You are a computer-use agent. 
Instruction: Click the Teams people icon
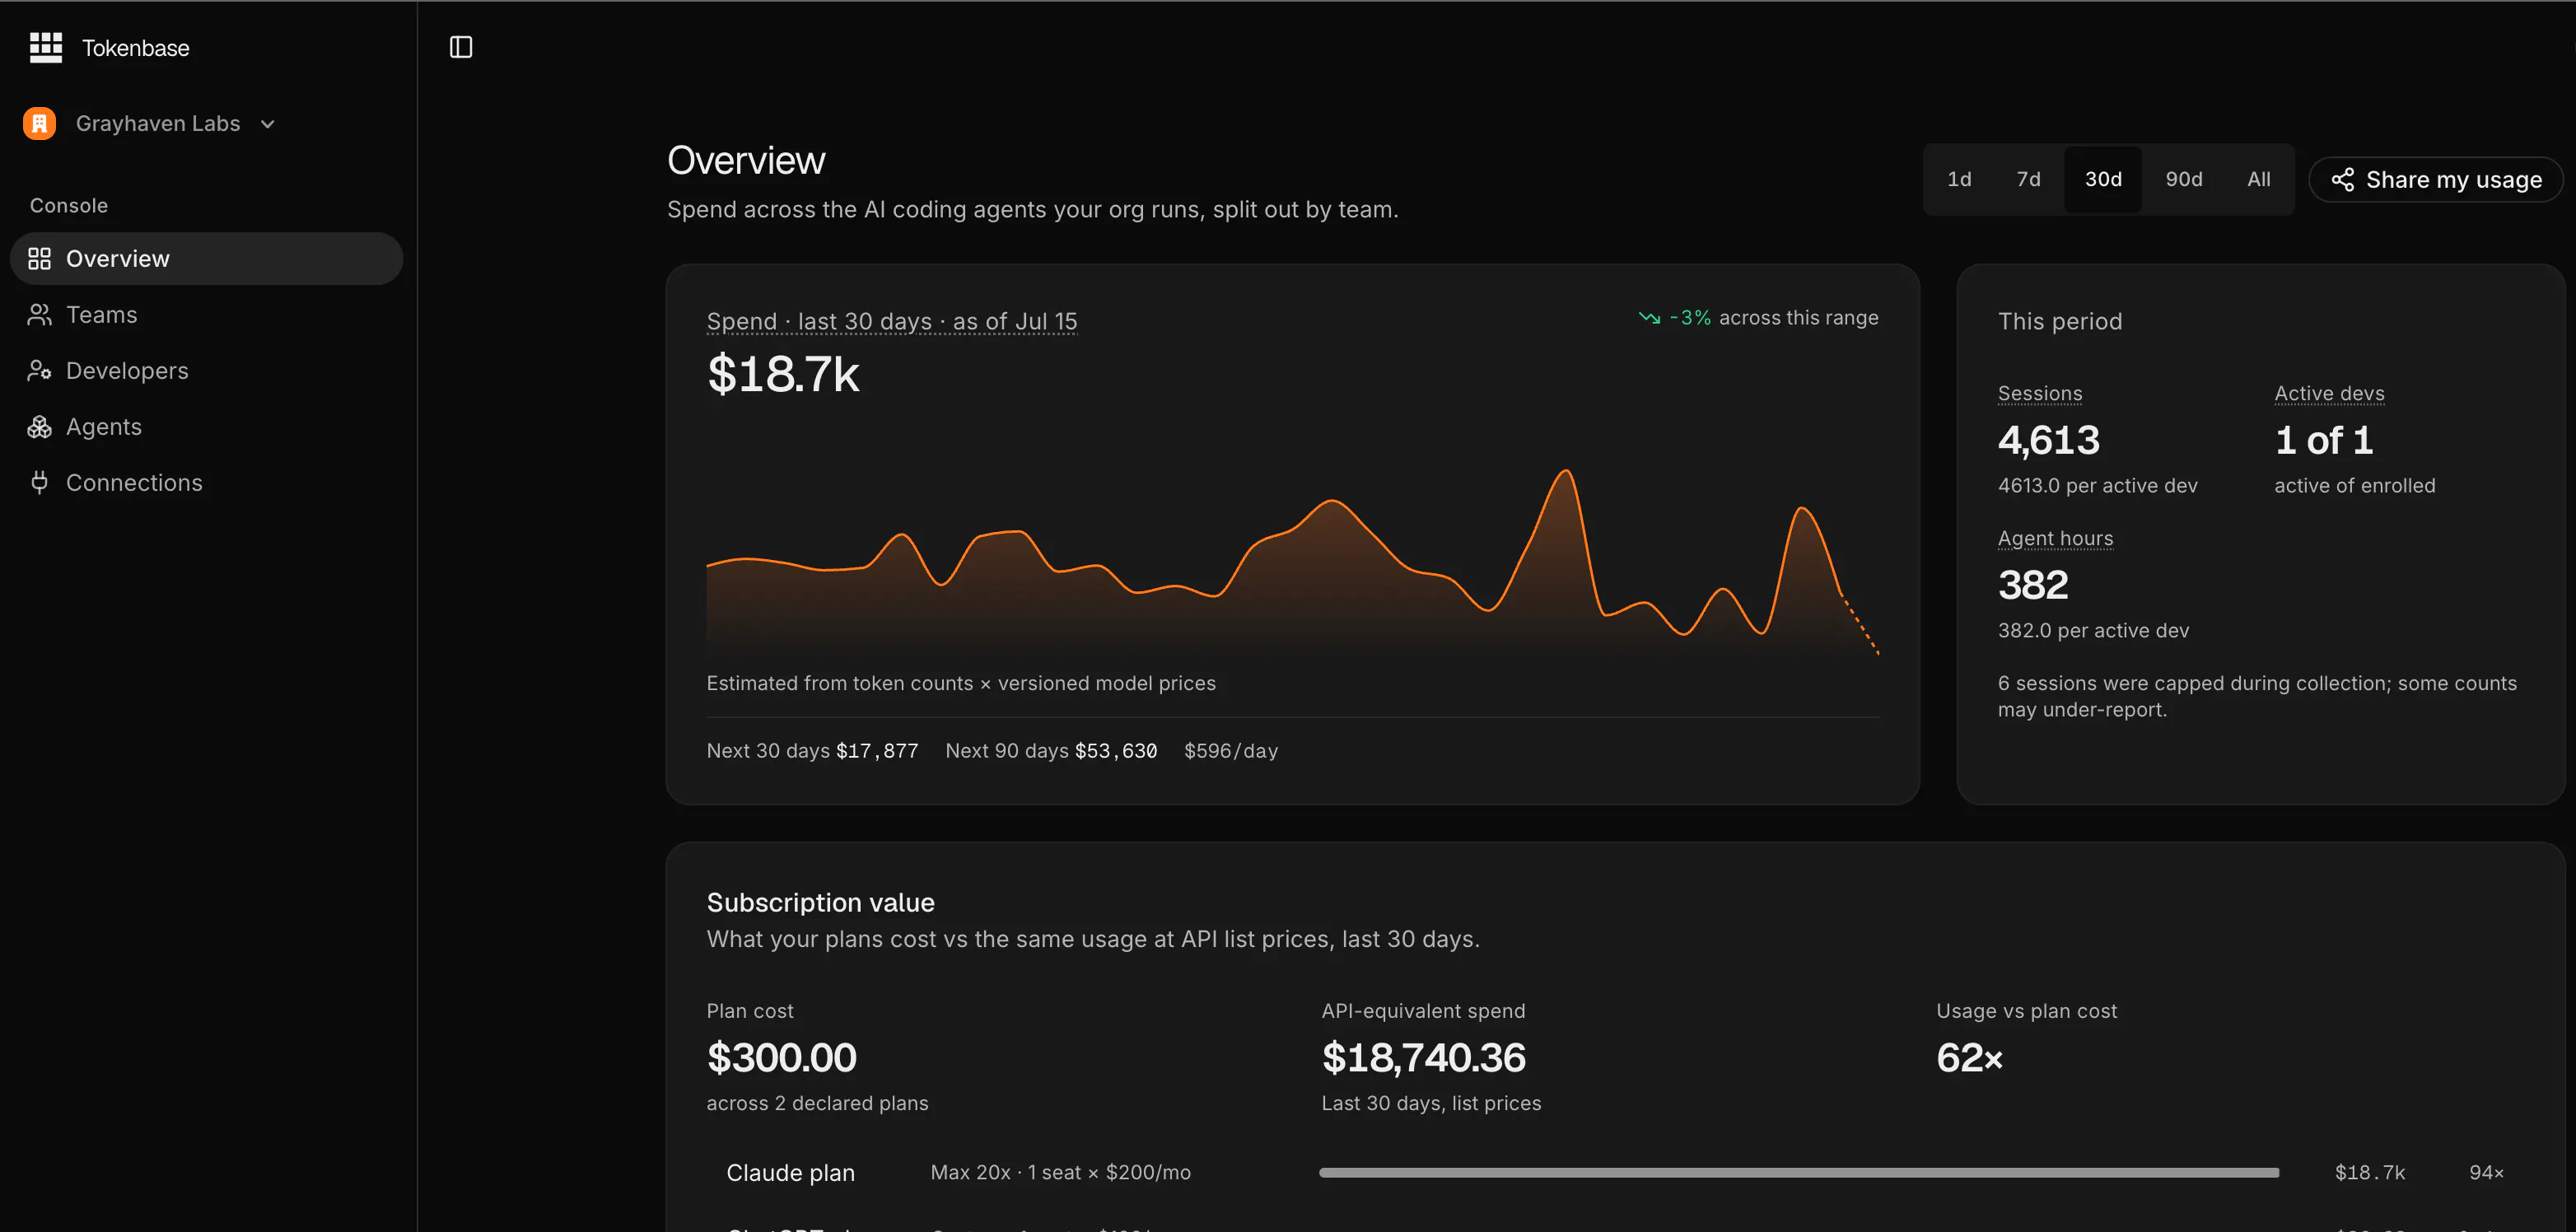pos(39,315)
